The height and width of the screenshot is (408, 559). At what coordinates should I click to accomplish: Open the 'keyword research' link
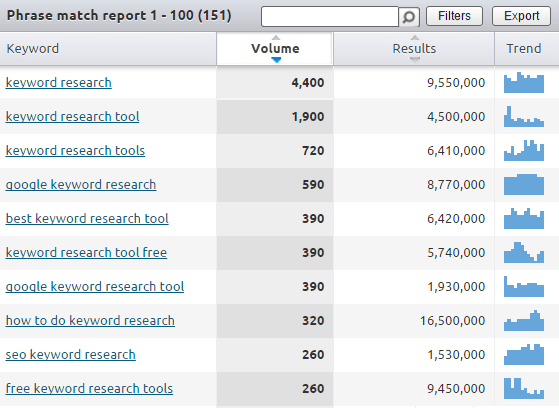coord(58,83)
